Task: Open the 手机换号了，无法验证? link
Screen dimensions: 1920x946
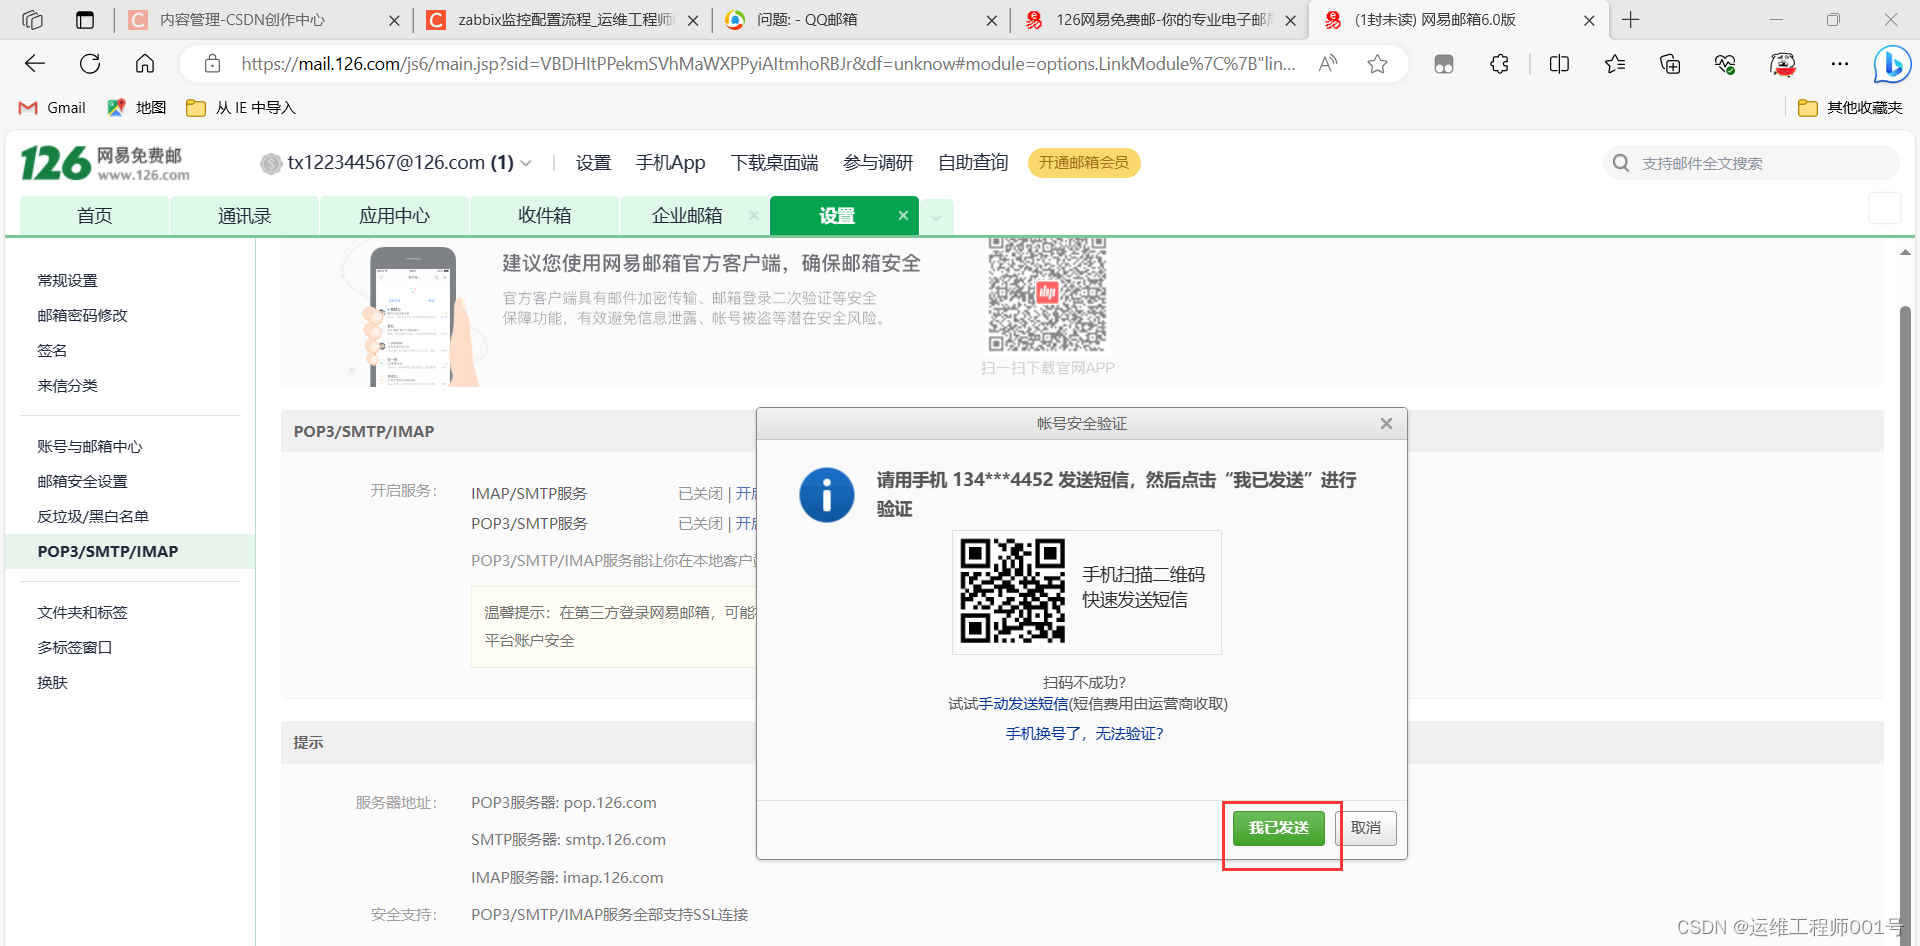Action: pos(1085,734)
